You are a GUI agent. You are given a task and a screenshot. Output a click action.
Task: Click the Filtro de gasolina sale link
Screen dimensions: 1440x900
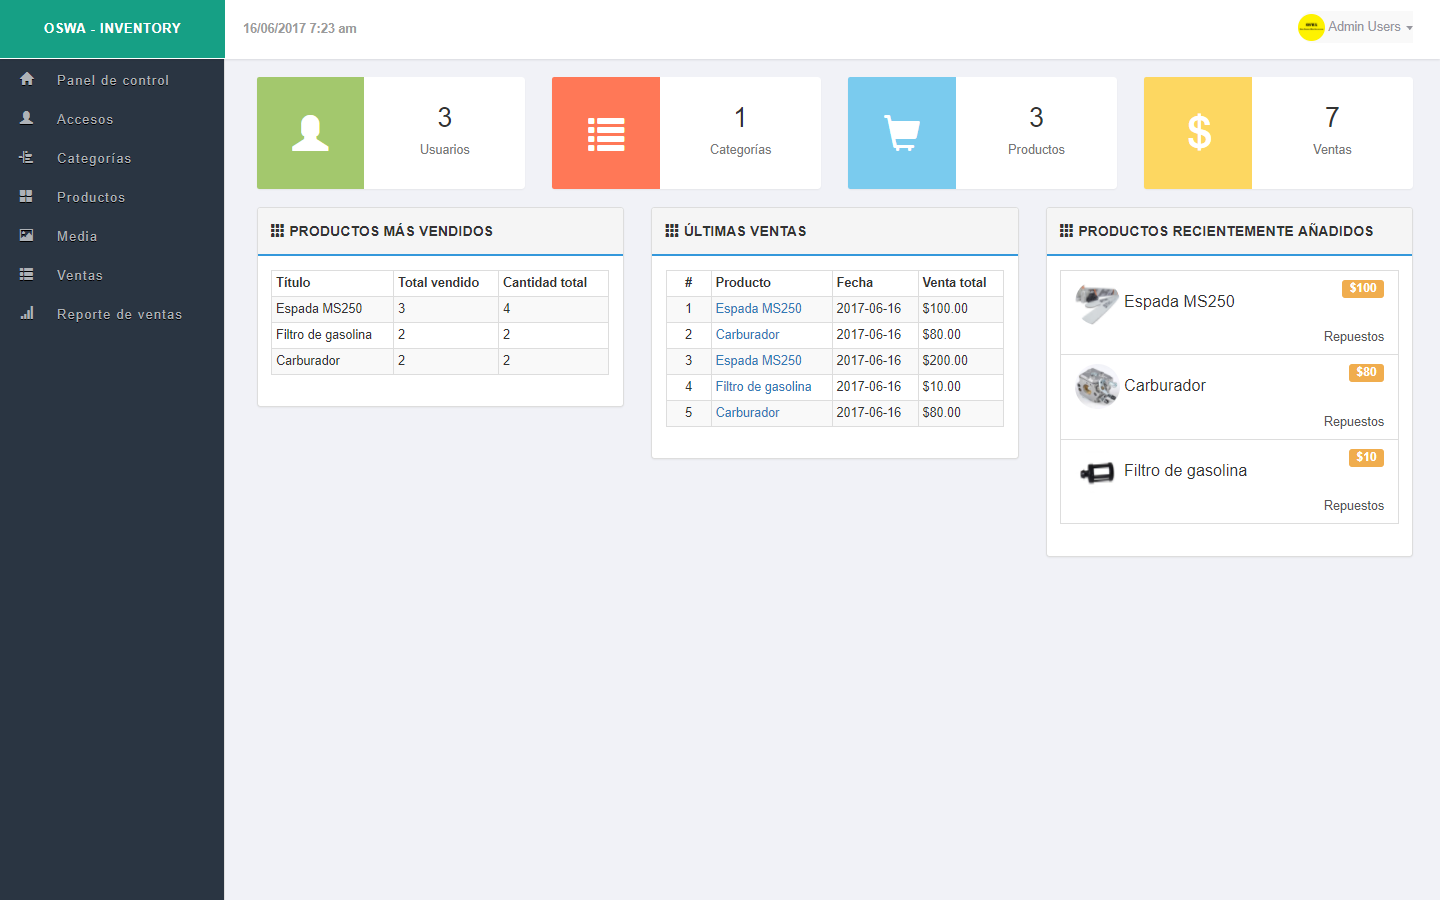click(763, 386)
